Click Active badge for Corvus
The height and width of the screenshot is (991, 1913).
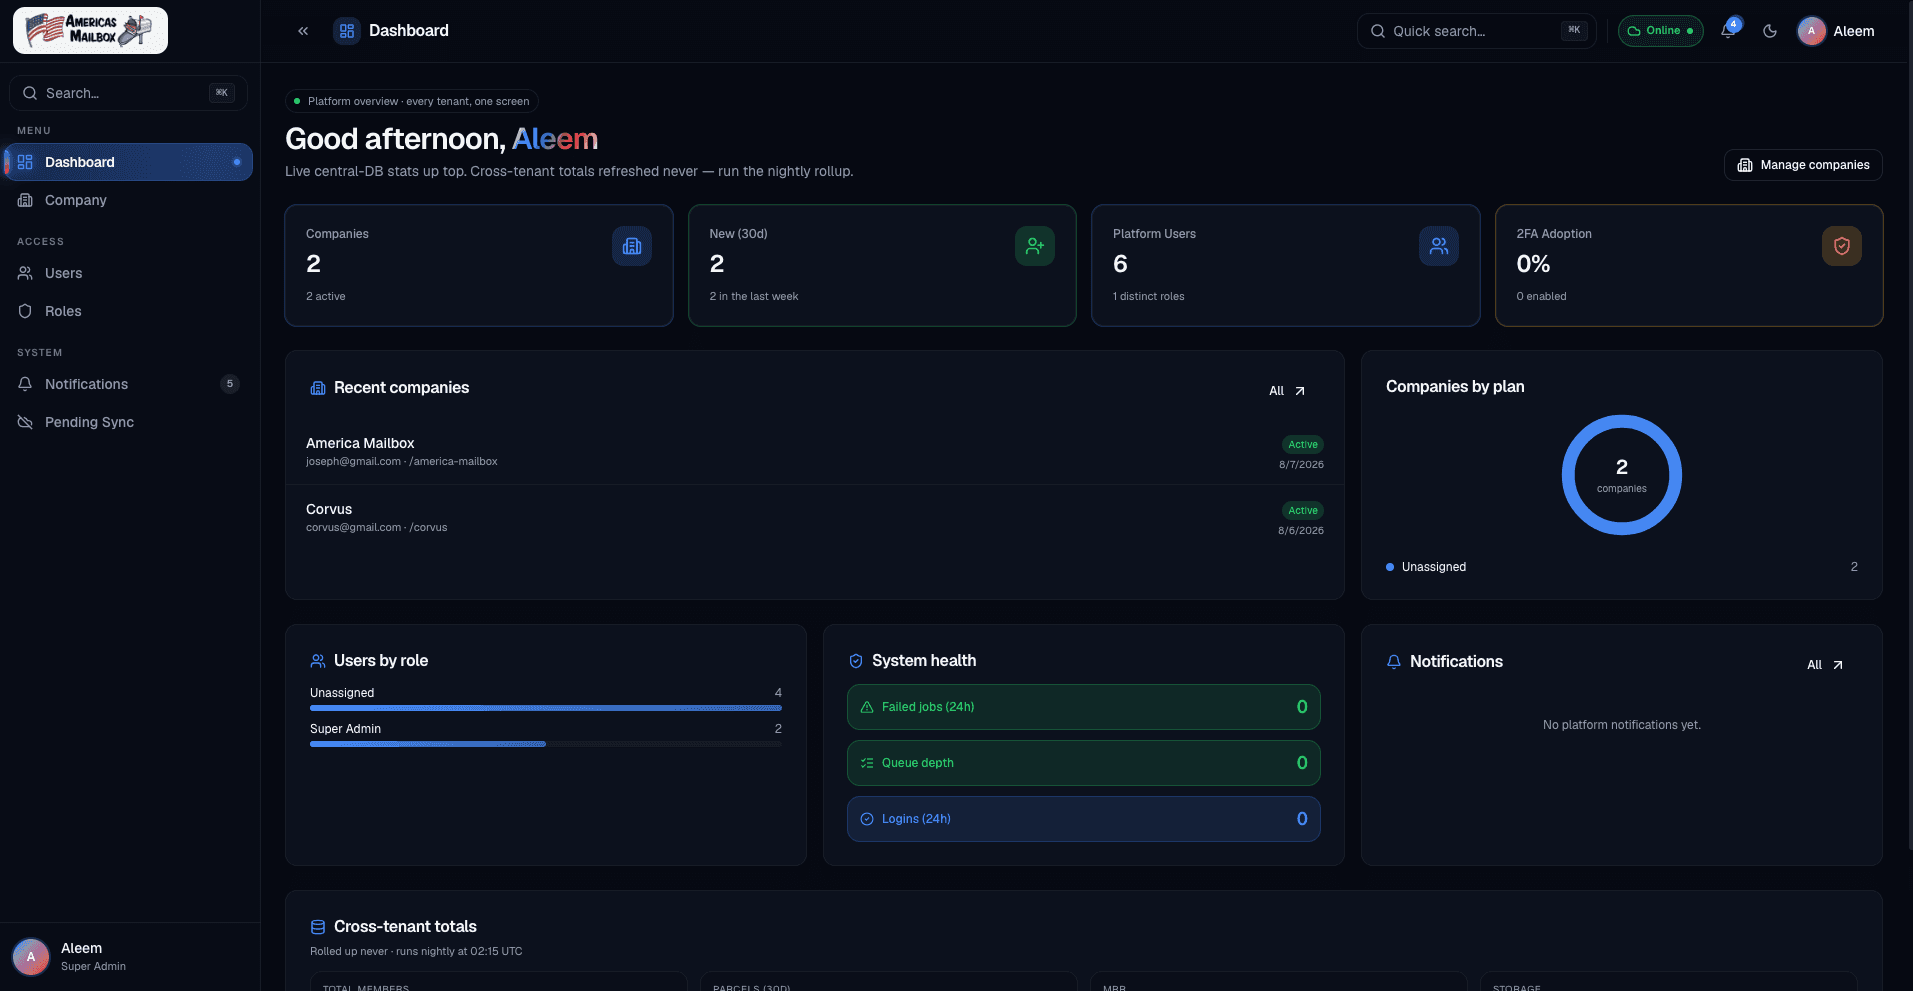[x=1303, y=510]
